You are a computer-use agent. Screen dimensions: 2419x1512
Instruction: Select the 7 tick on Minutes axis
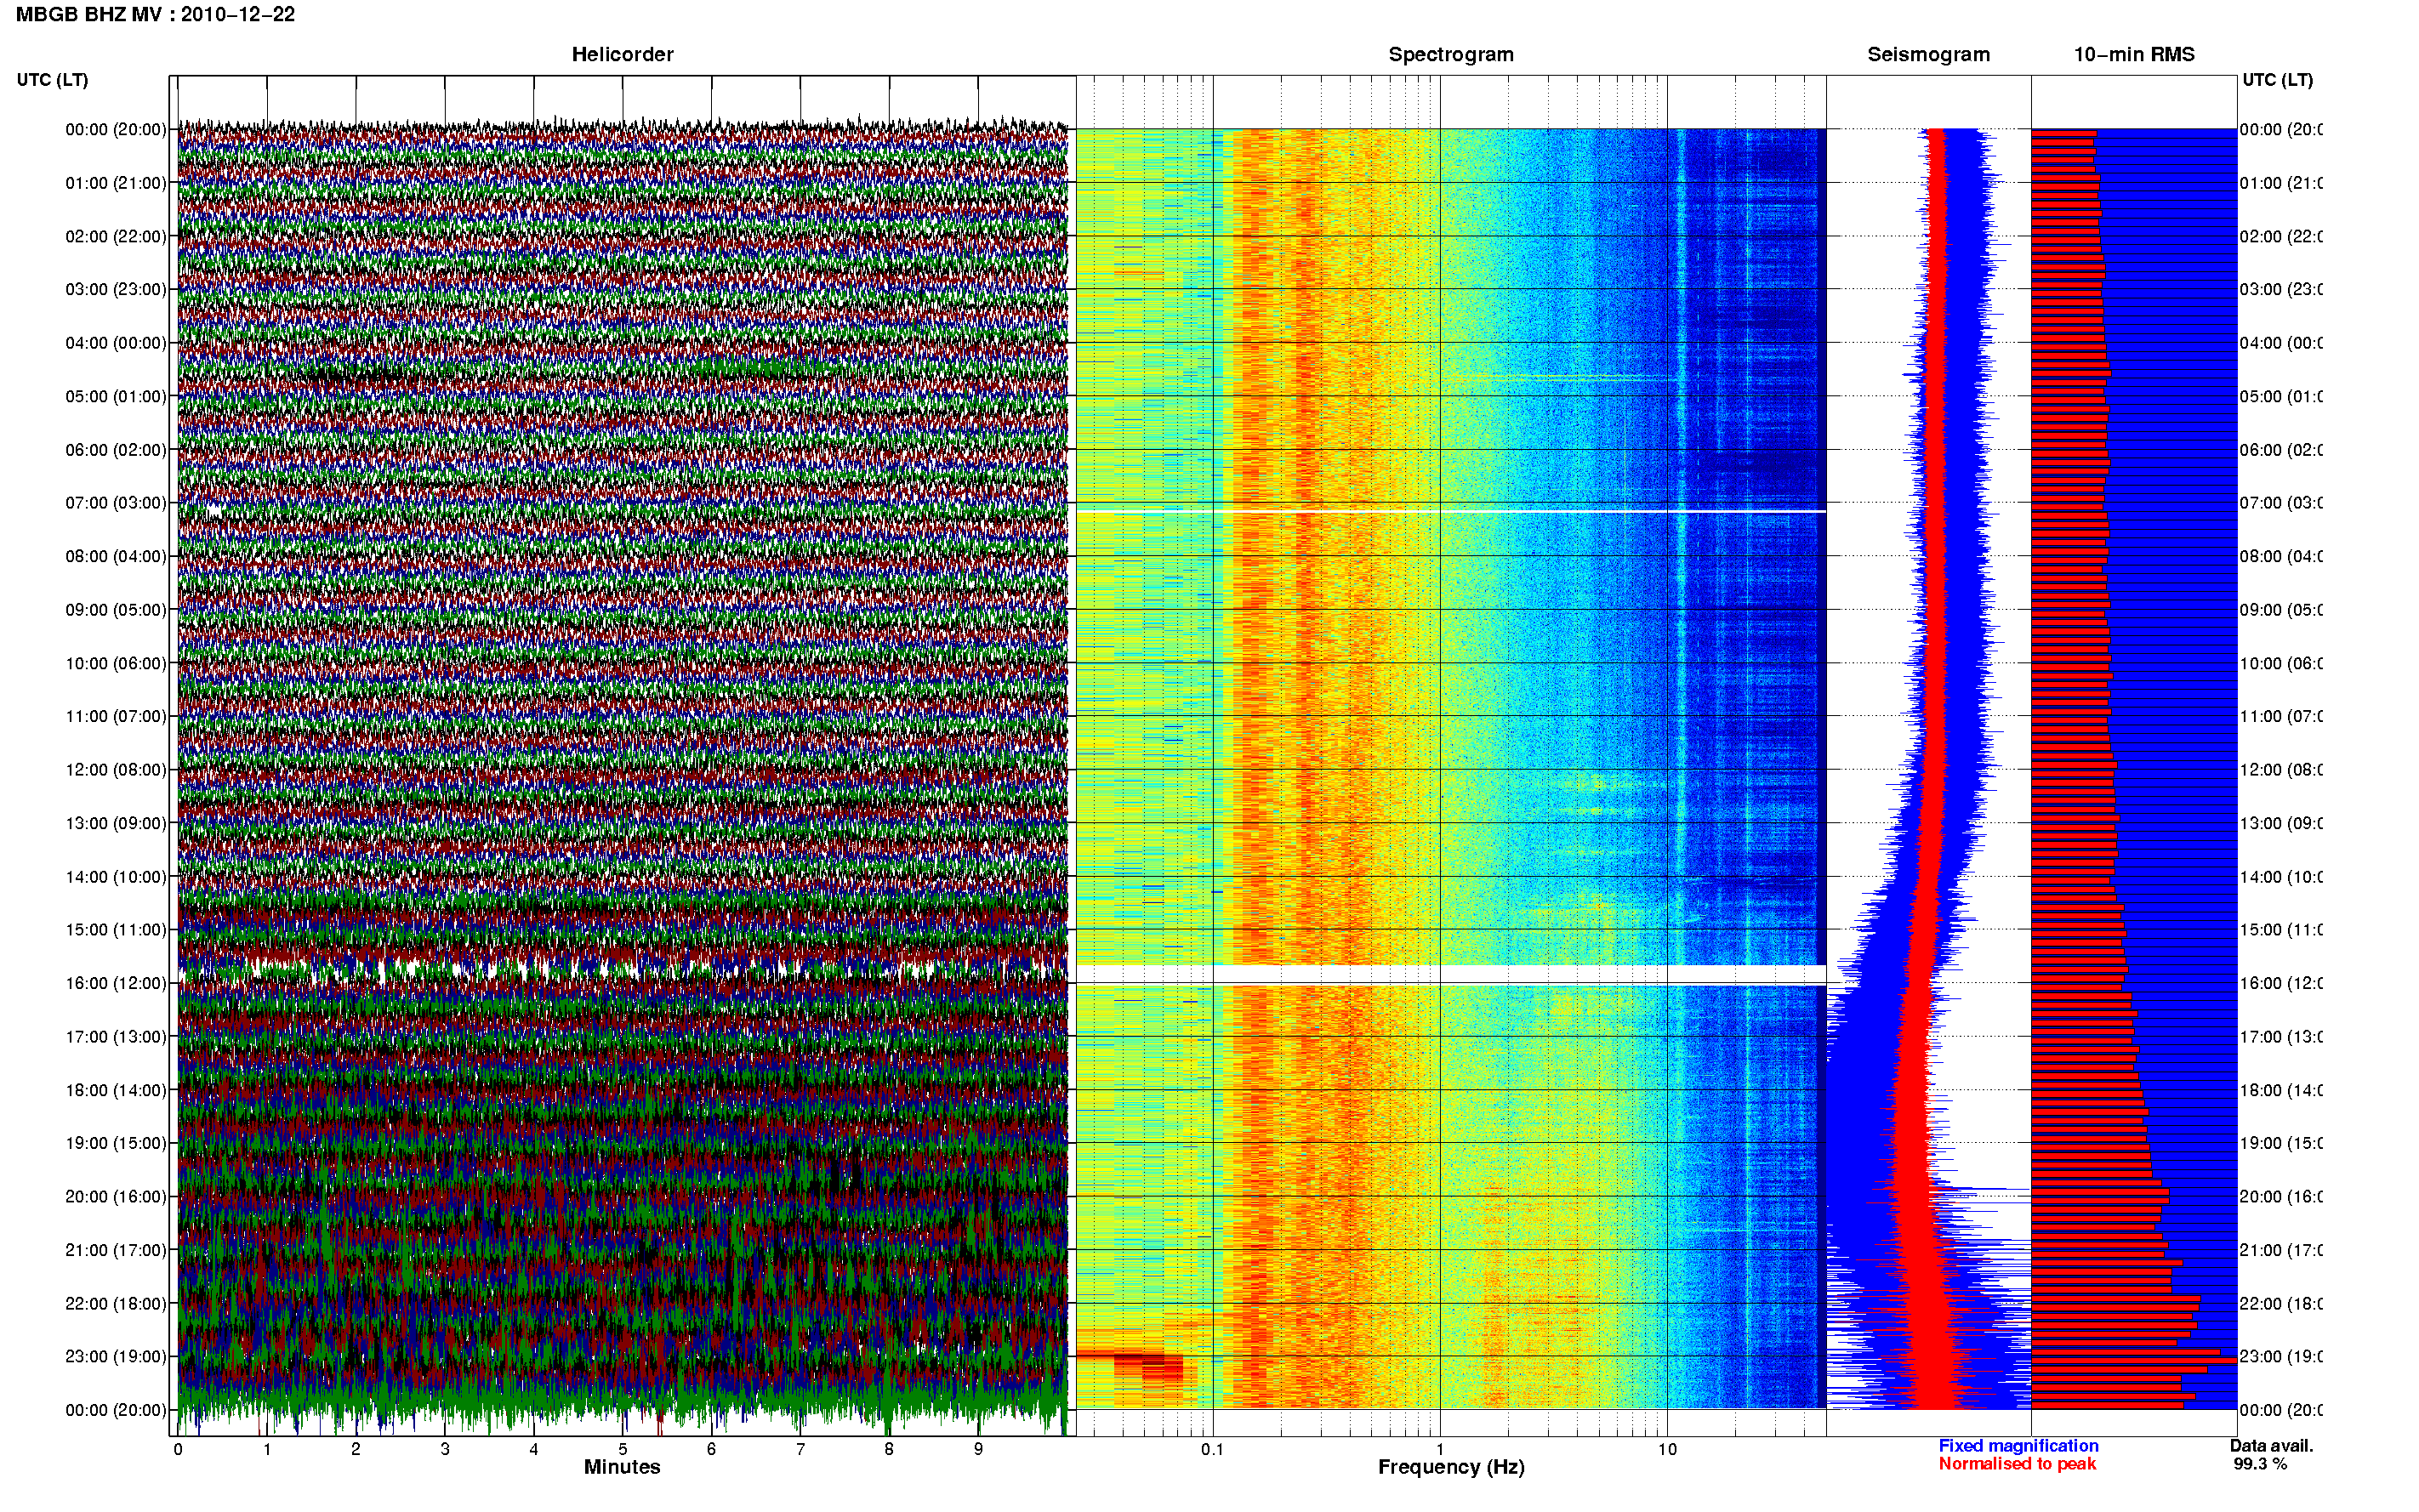(x=800, y=1449)
